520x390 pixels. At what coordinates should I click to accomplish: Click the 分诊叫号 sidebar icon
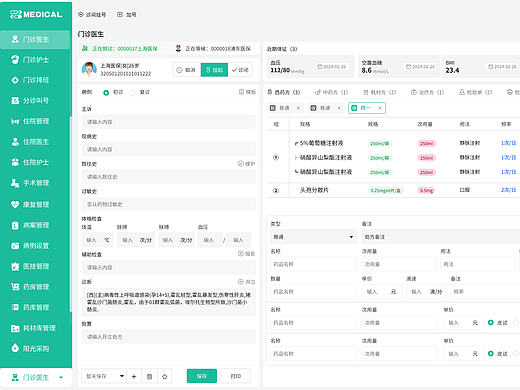(15, 101)
